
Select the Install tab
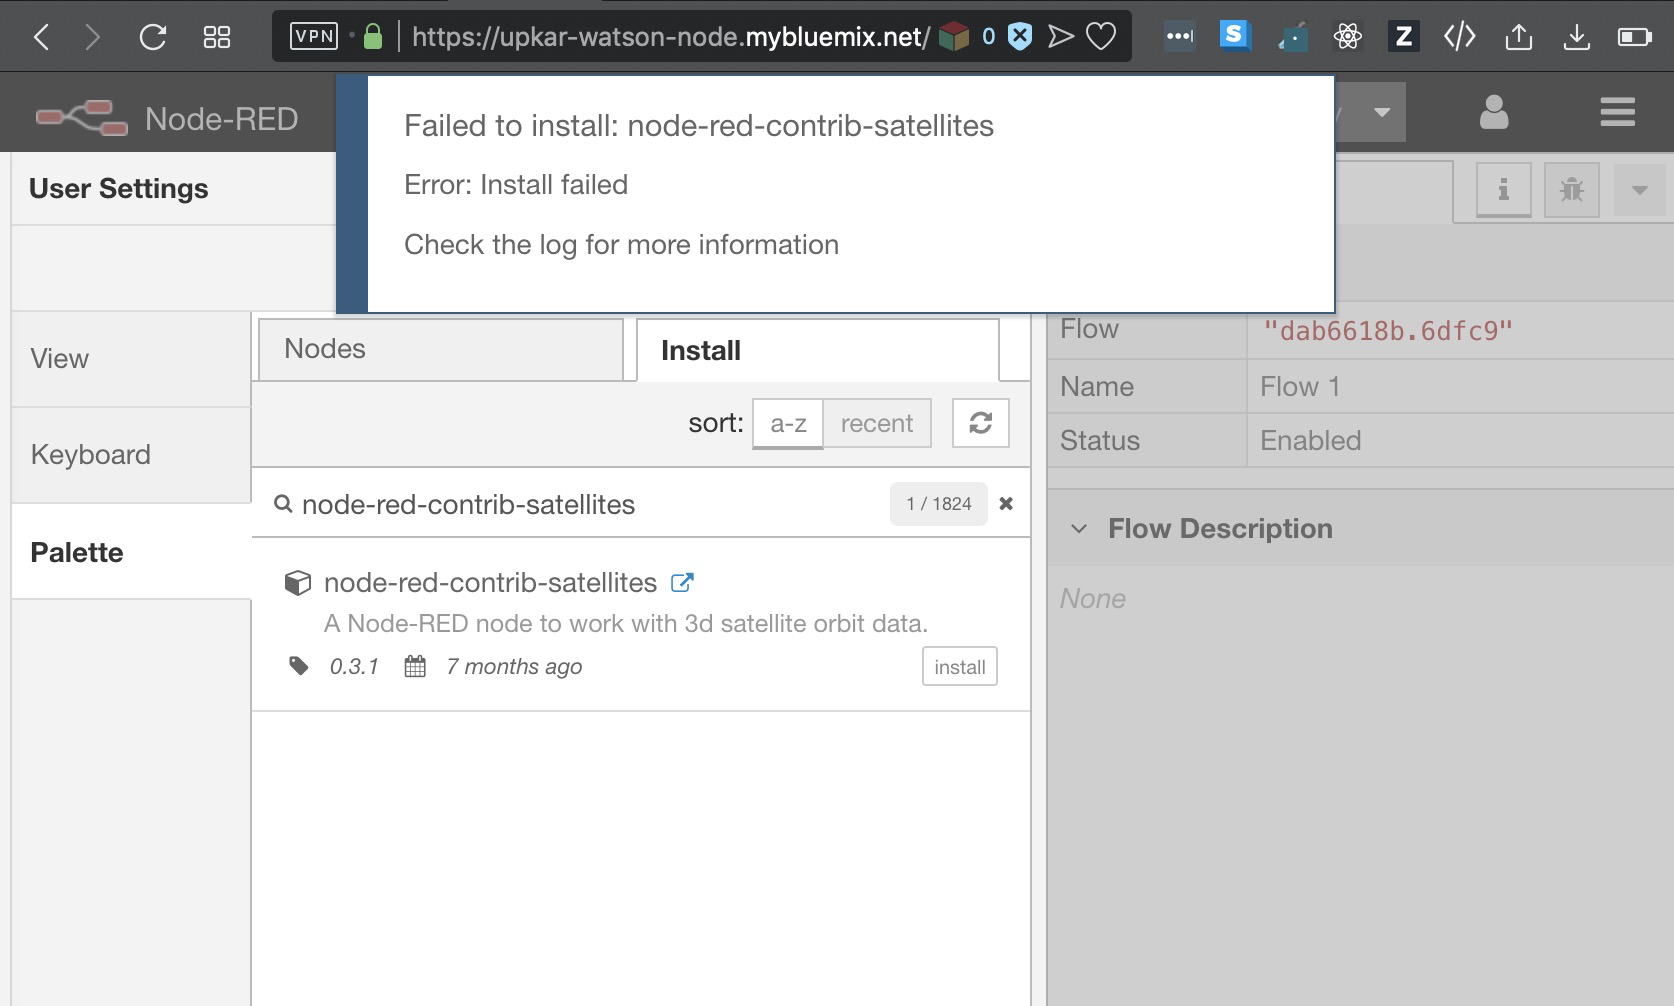click(x=818, y=350)
